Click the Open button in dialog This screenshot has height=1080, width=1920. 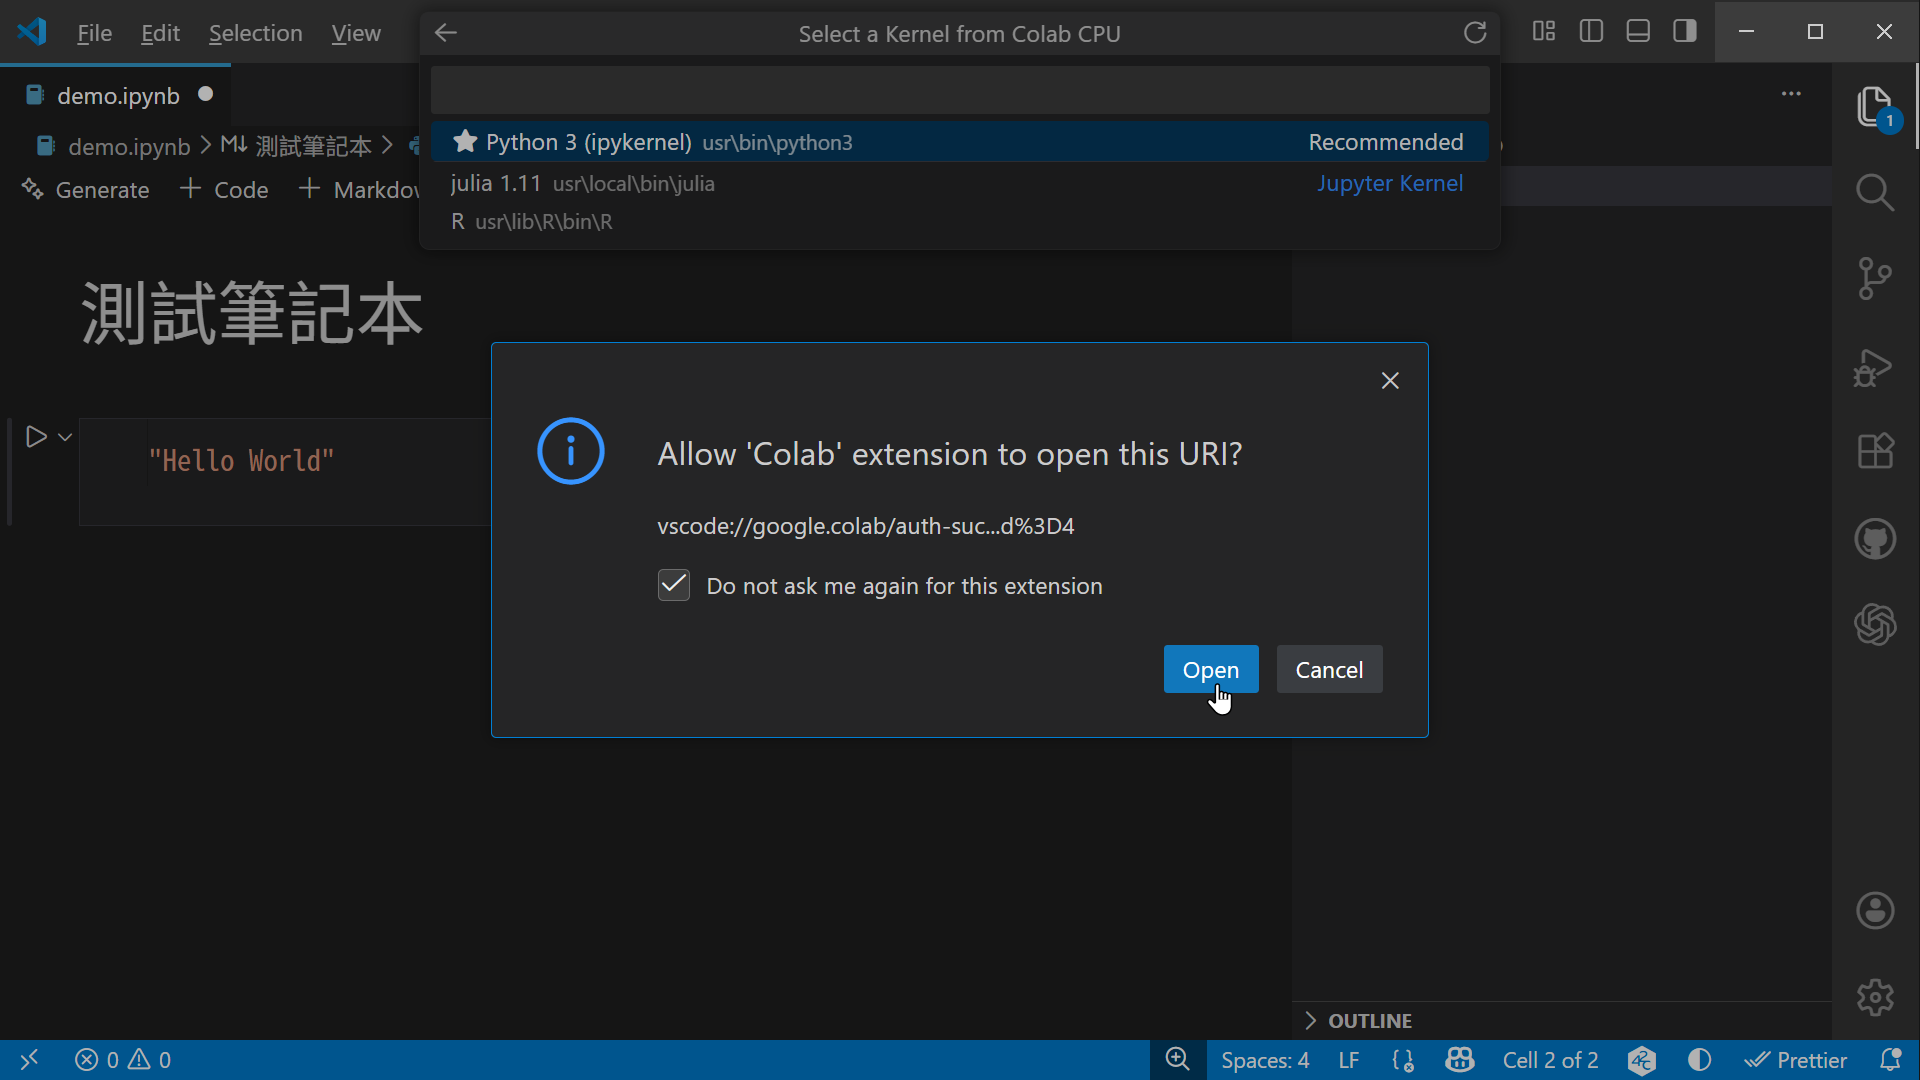point(1211,669)
